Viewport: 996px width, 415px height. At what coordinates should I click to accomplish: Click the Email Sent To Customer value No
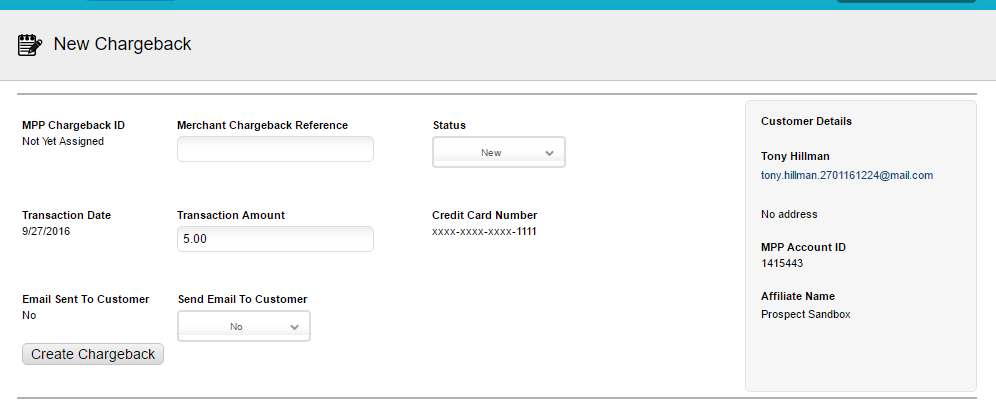(29, 315)
